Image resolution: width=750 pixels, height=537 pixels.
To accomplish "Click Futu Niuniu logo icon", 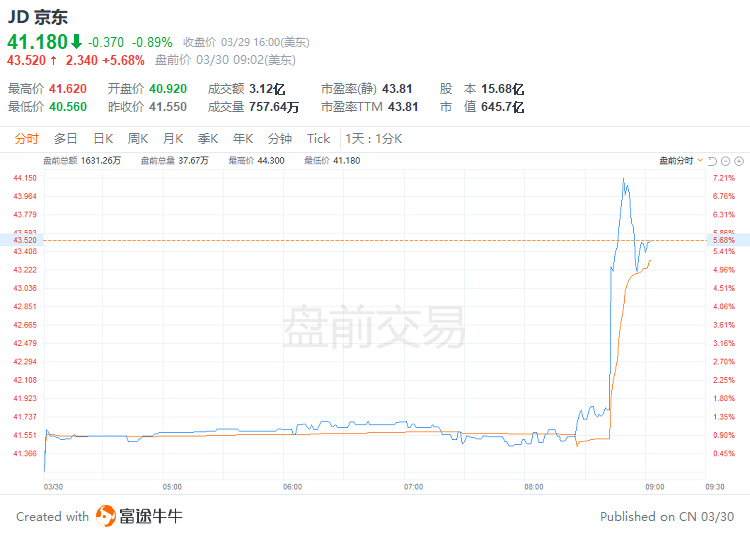I will click(106, 516).
